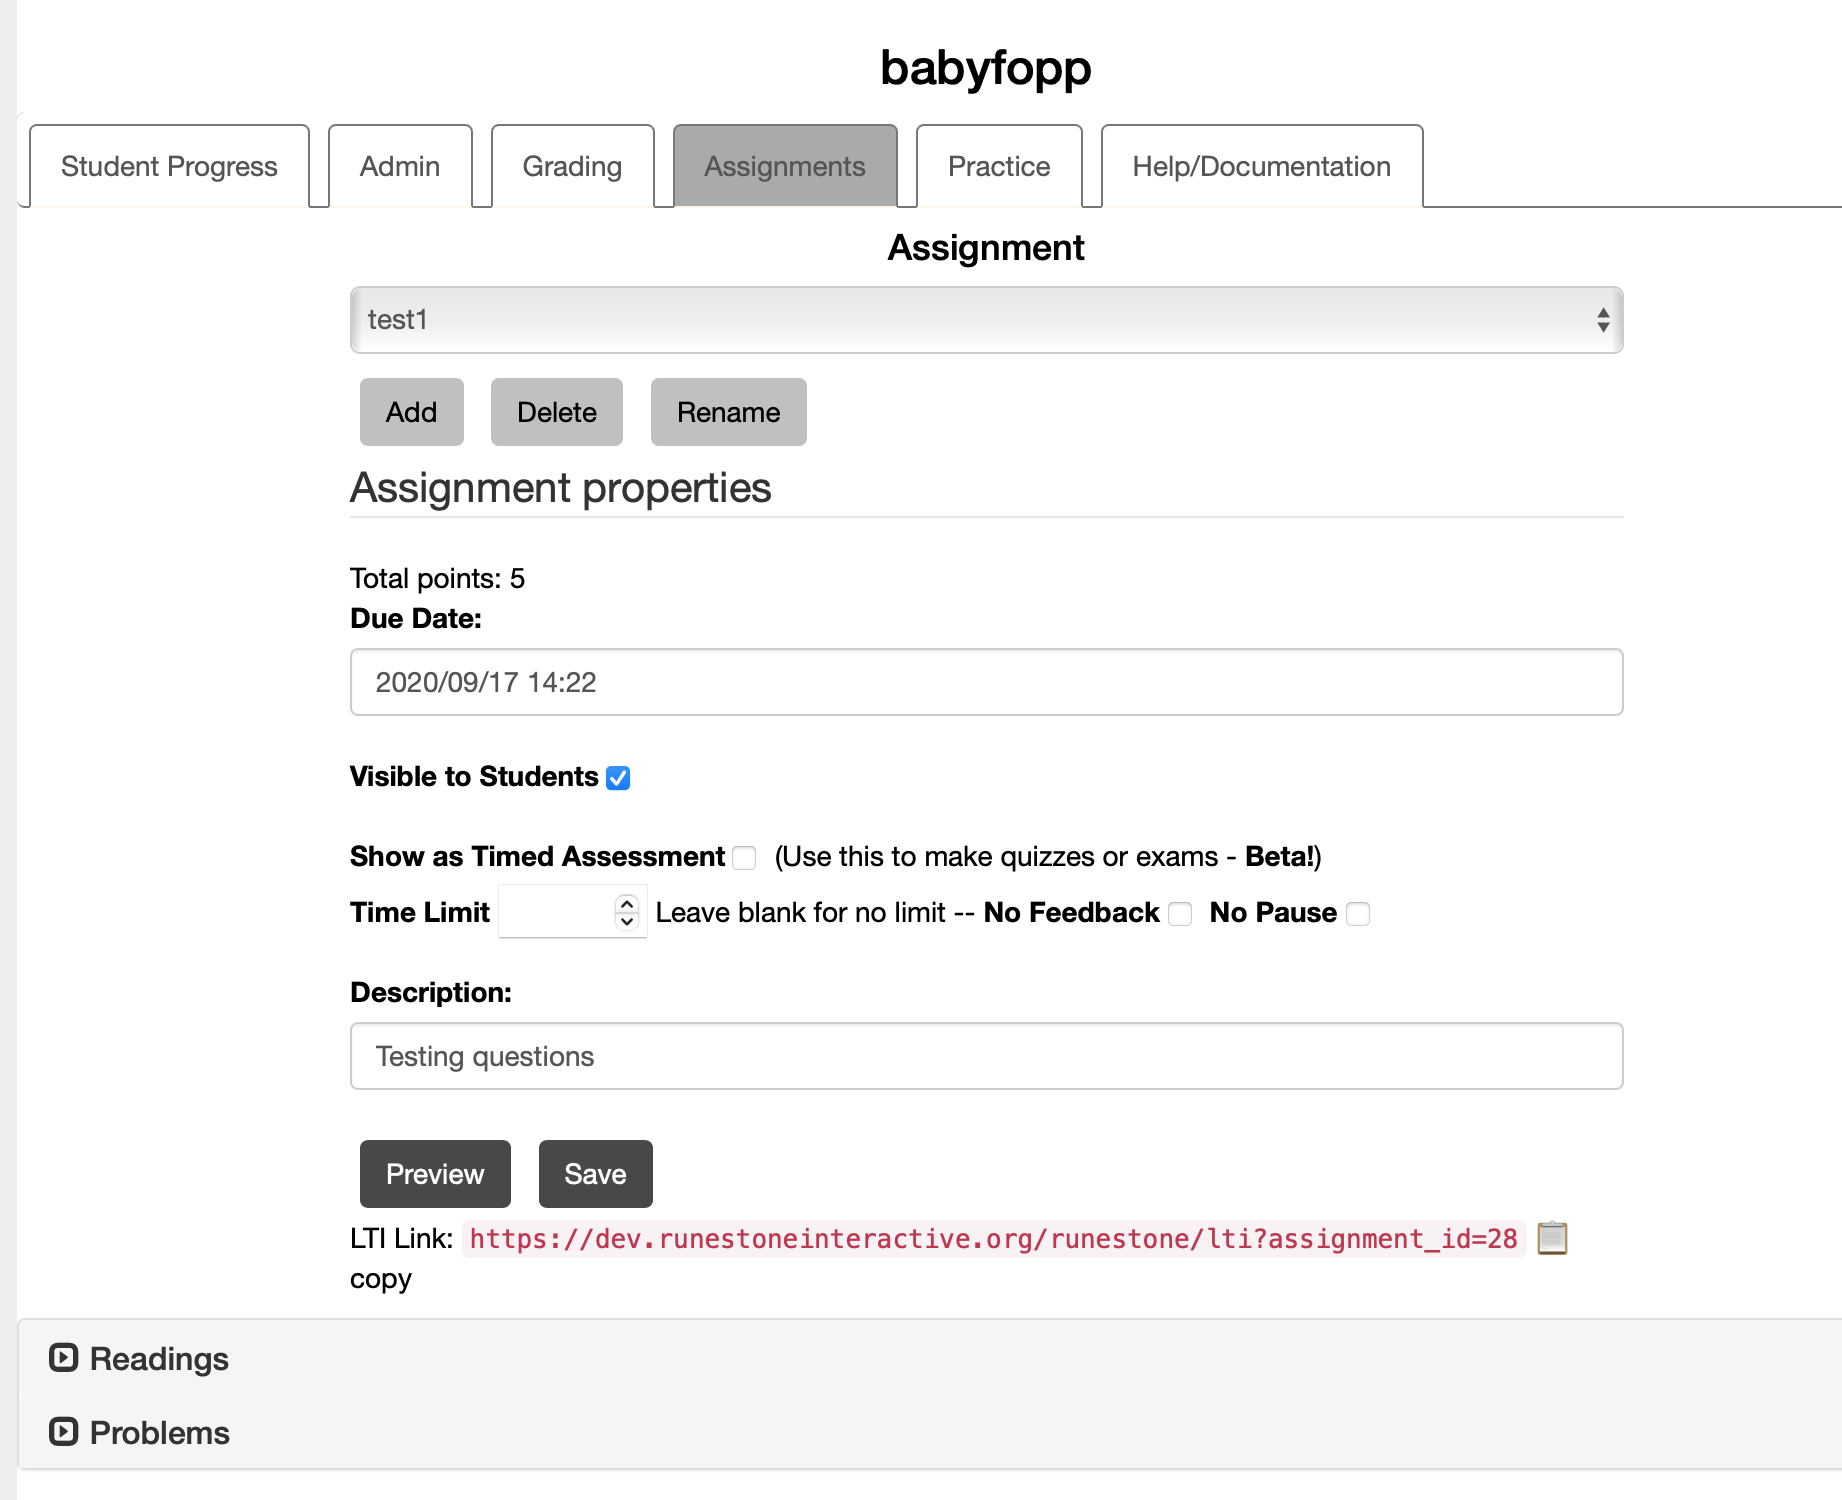This screenshot has width=1842, height=1500.
Task: Open the Grading tab
Action: pos(572,166)
